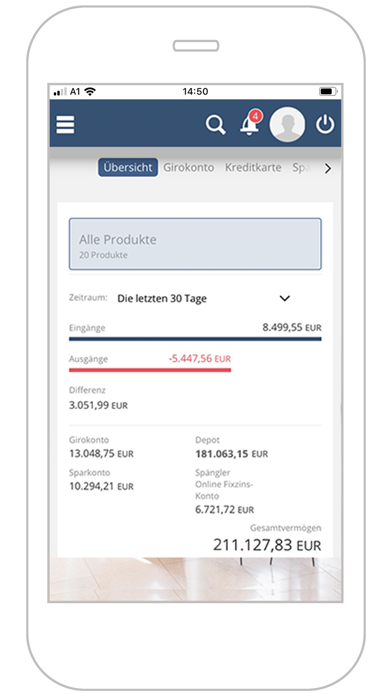Click the Ausgänge amount -5.447,56 EUR
Viewport: 392px width, 696px height.
tap(200, 359)
